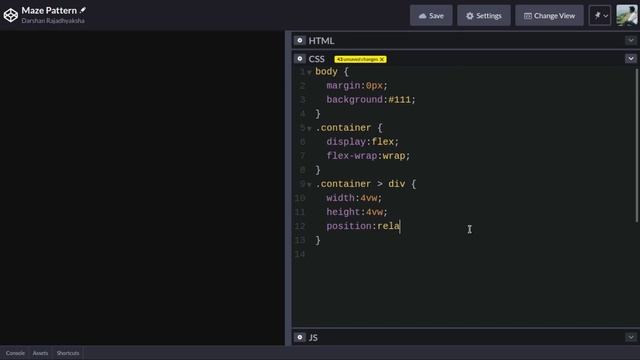Click the width:4vw line
This screenshot has width=640, height=360.
tap(354, 198)
